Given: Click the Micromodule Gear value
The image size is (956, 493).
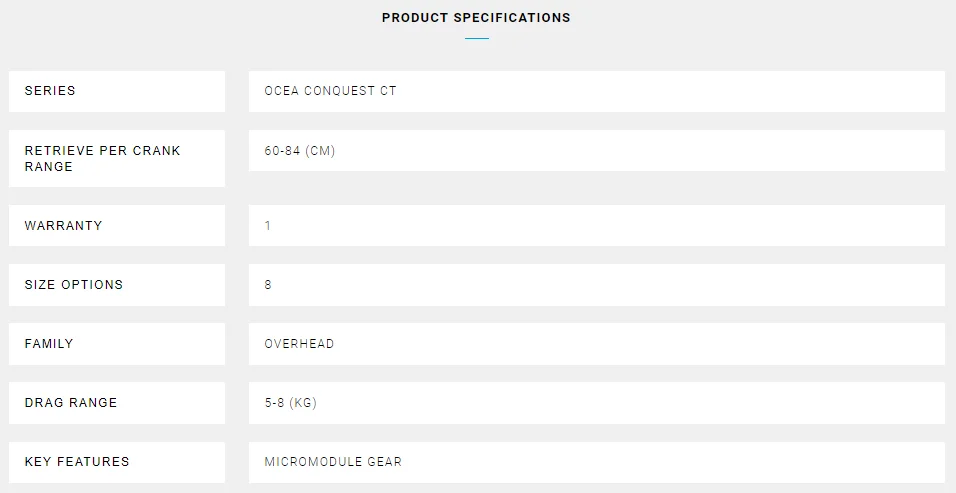Looking at the screenshot, I should point(333,462).
